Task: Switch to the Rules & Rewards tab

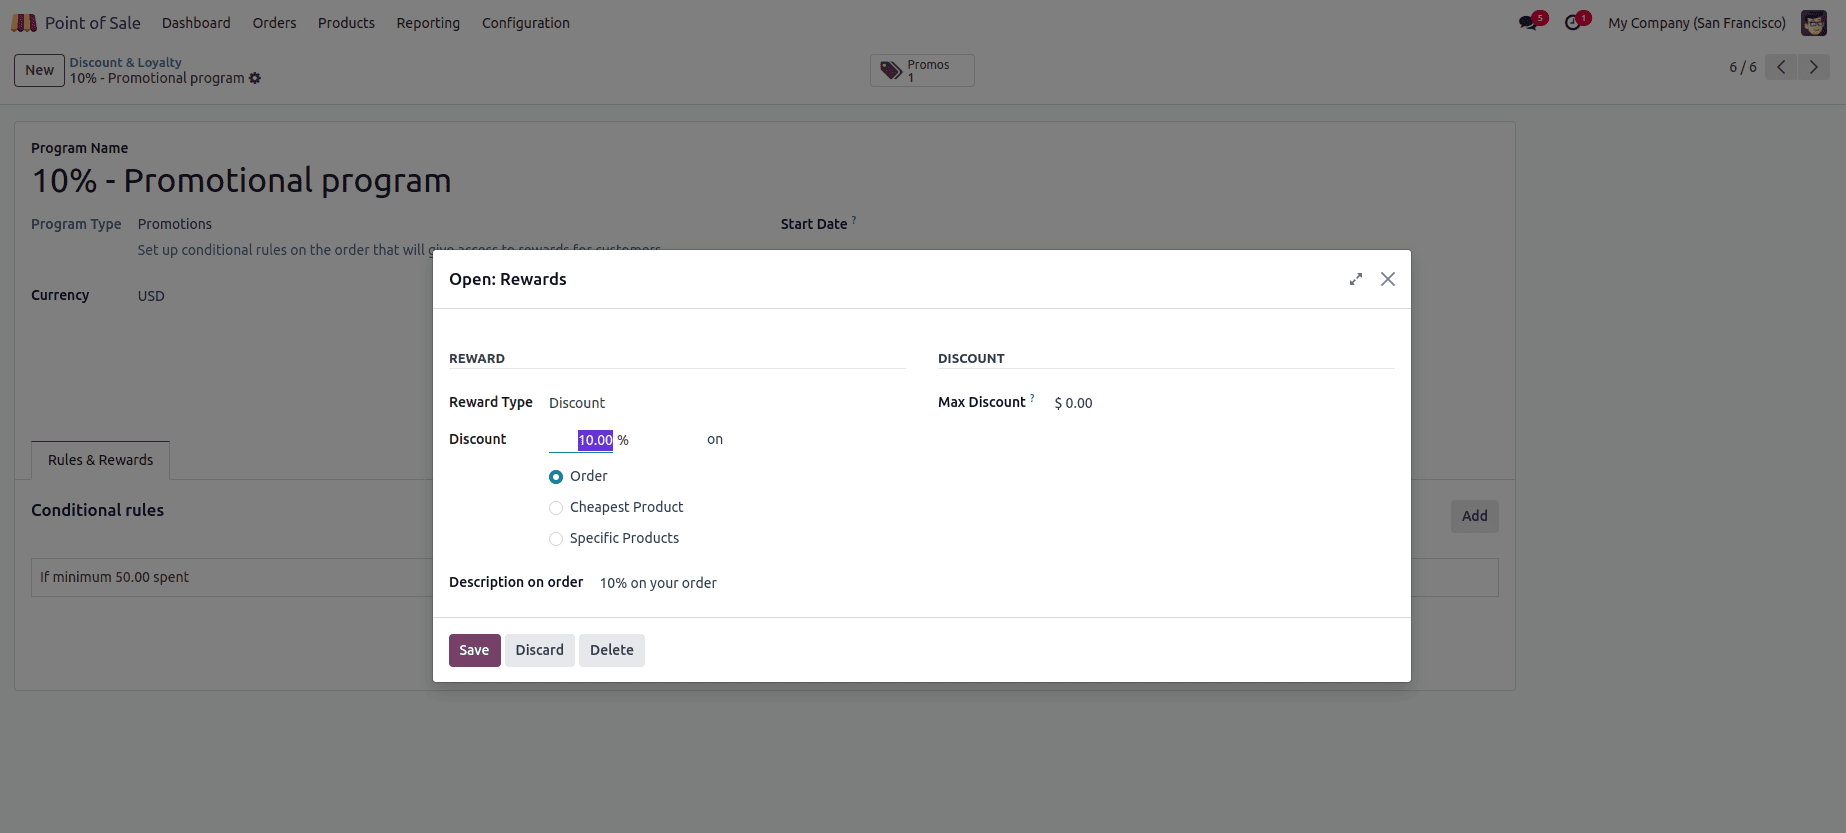Action: pyautogui.click(x=101, y=460)
